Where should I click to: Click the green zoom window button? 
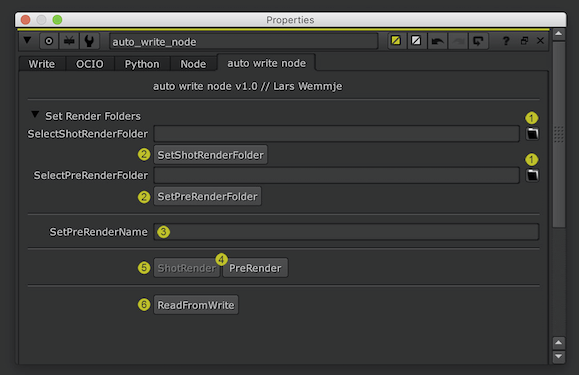click(57, 20)
